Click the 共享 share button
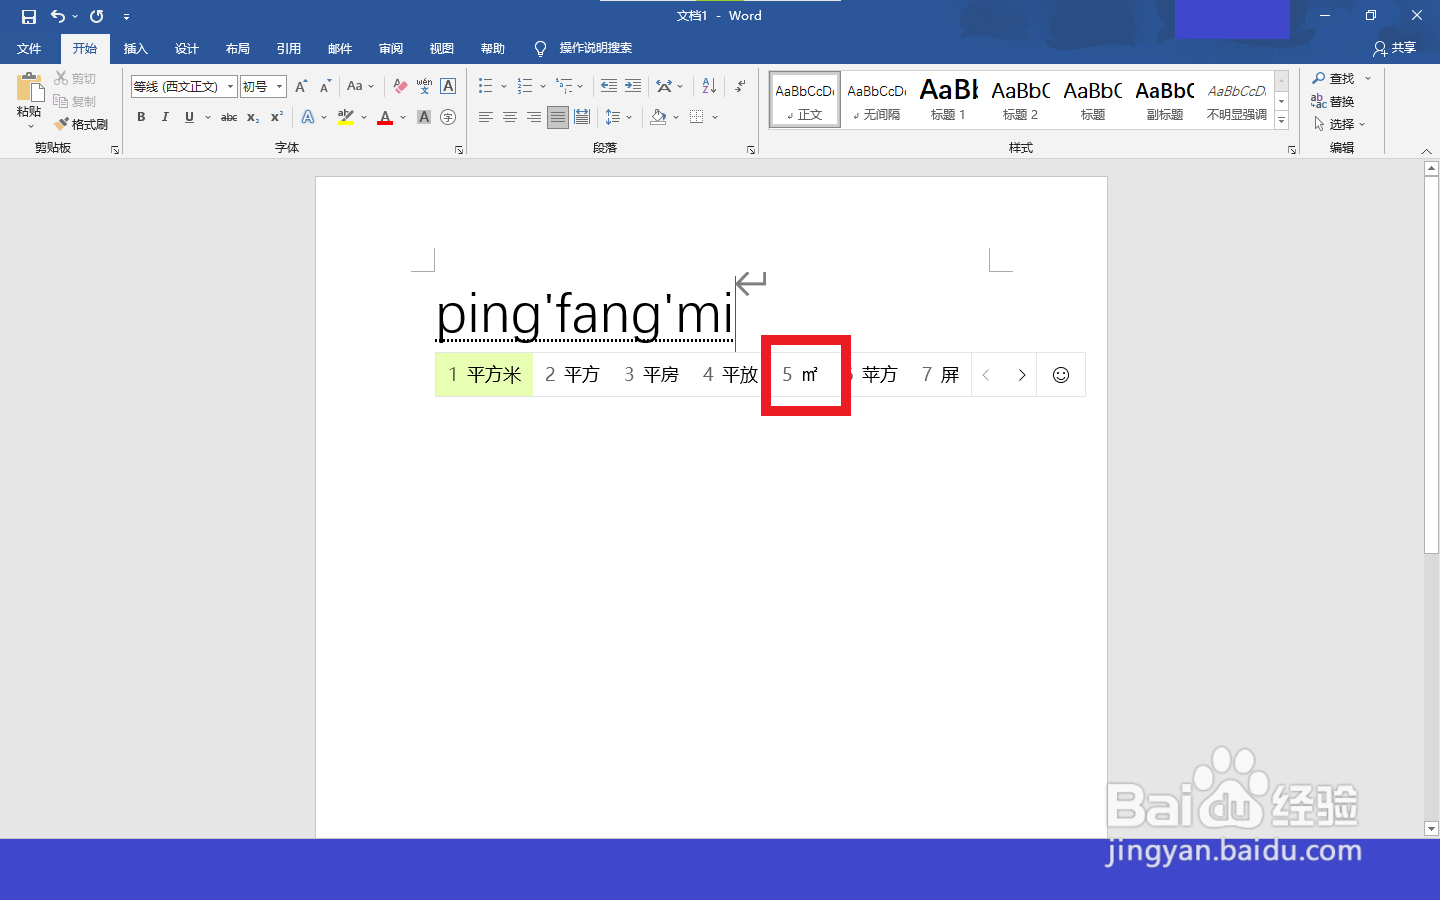Viewport: 1440px width, 900px height. click(x=1395, y=48)
